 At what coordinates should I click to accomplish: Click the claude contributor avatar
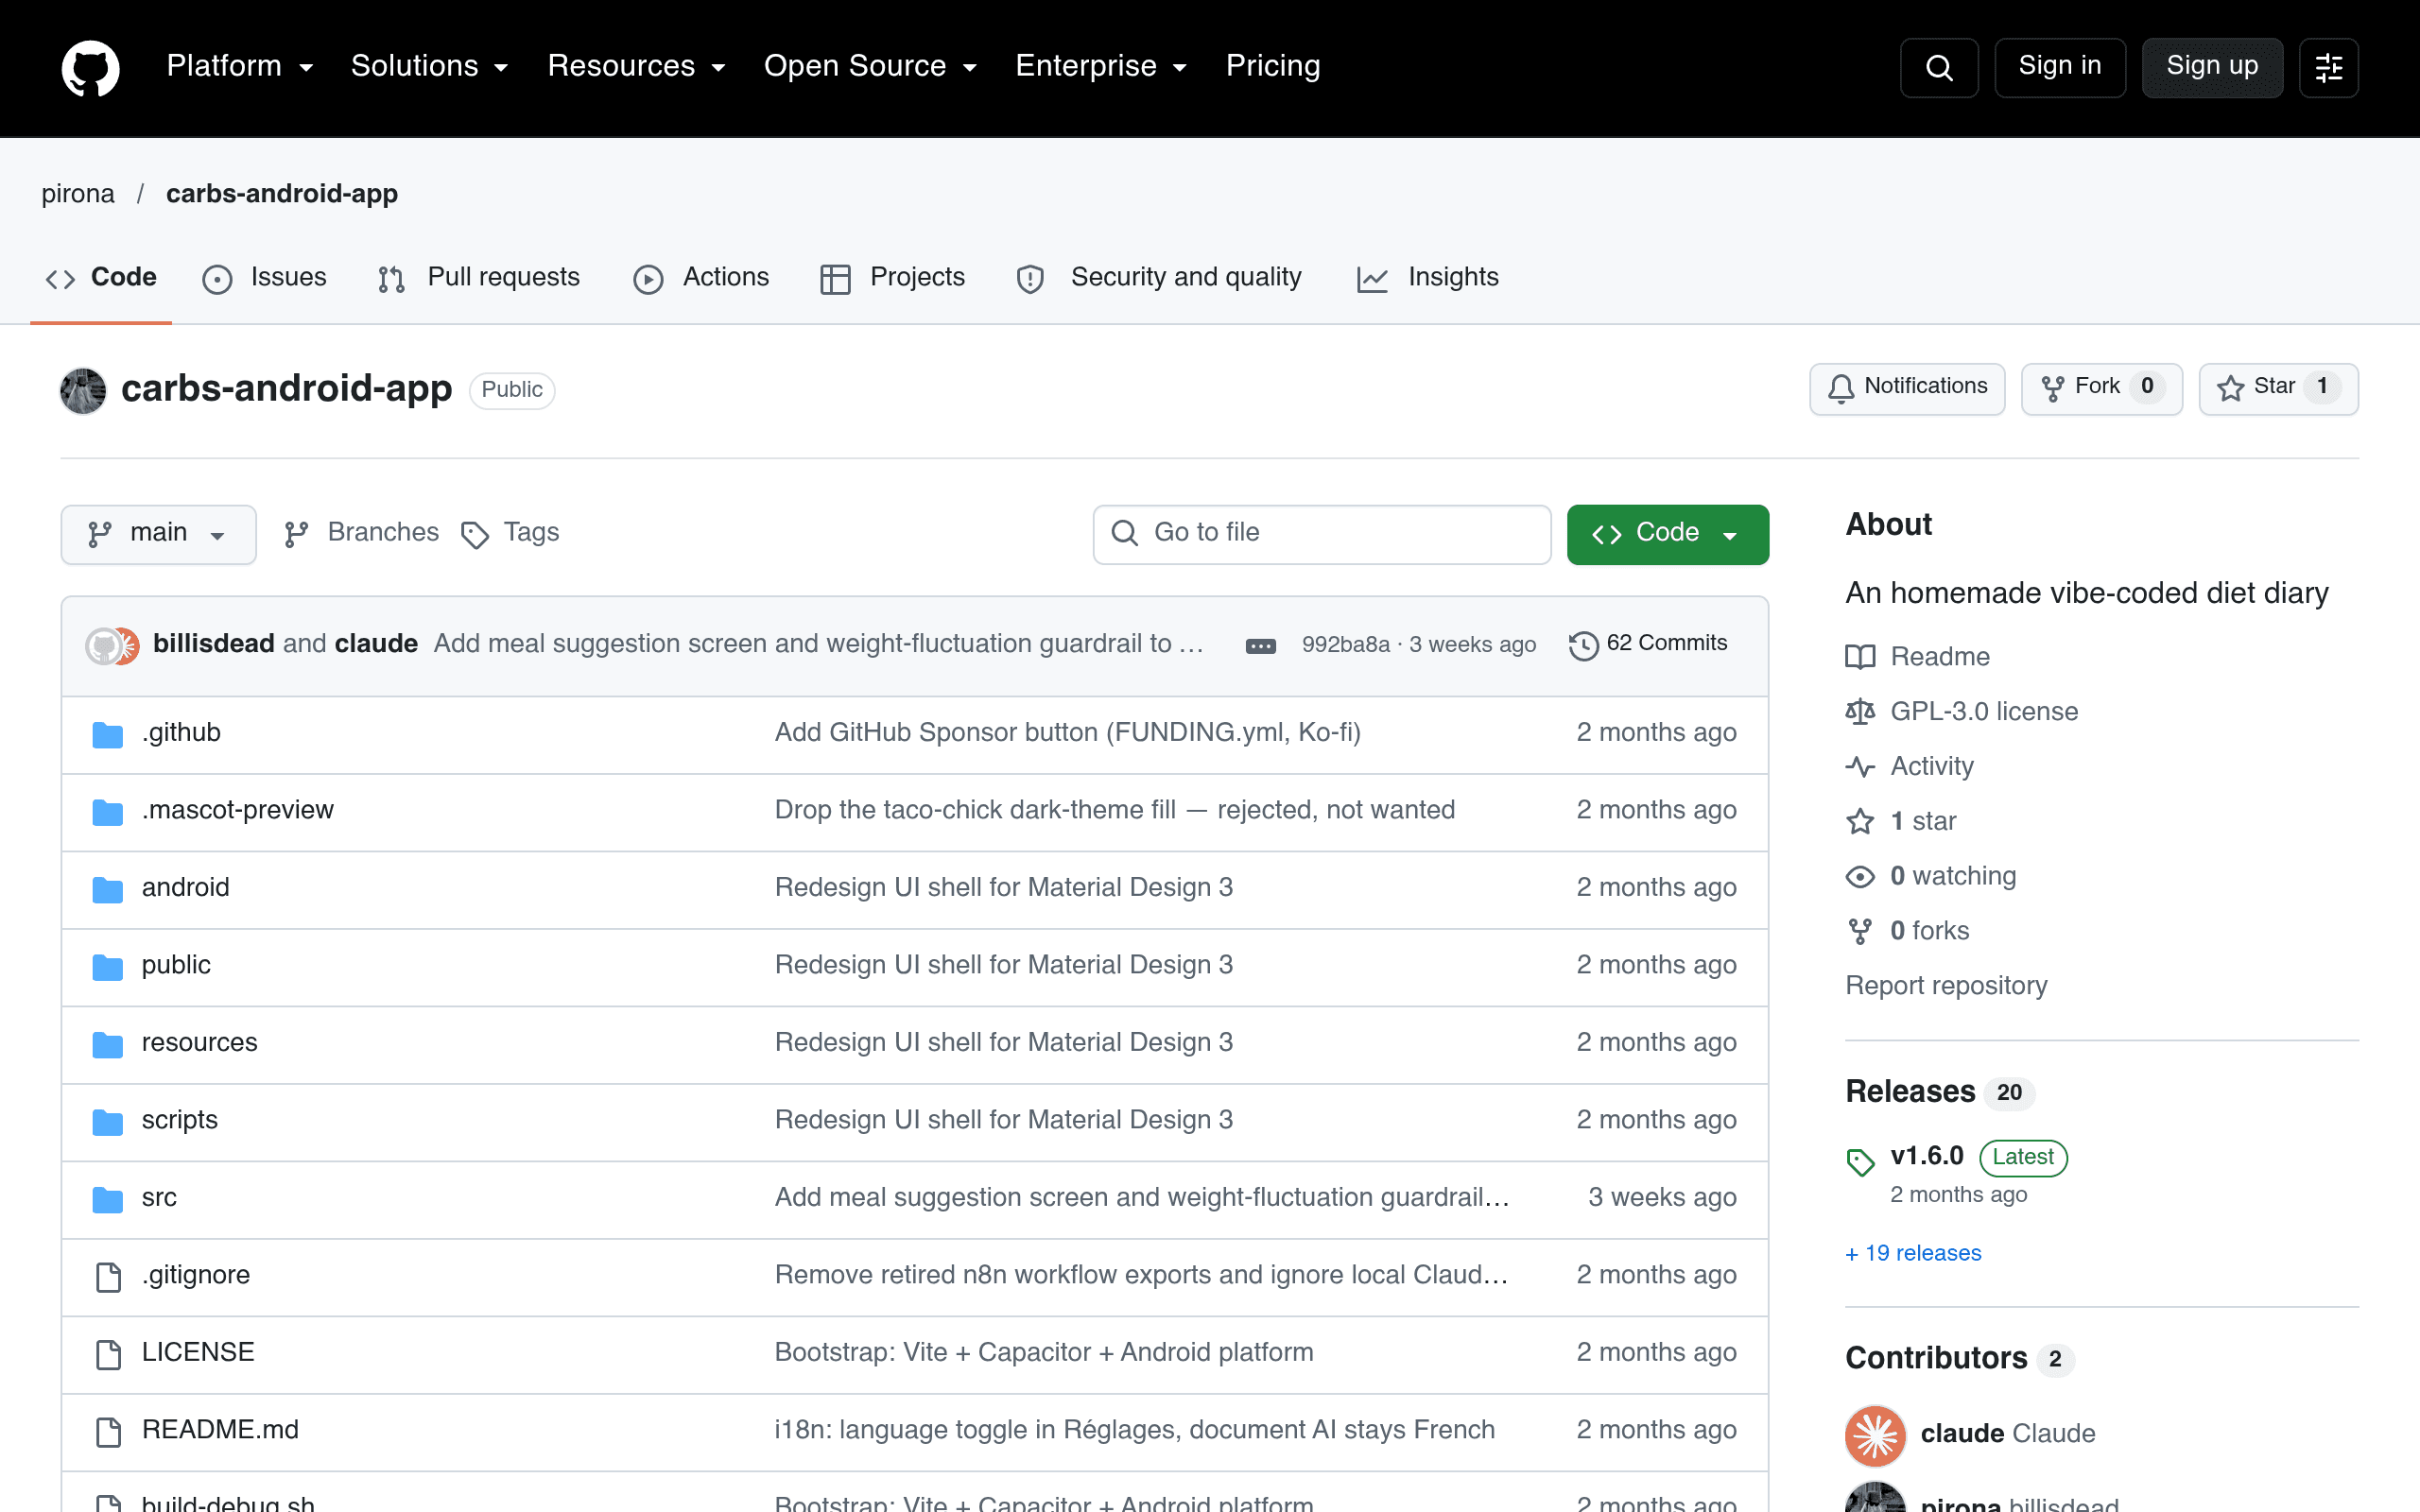[x=1875, y=1435]
